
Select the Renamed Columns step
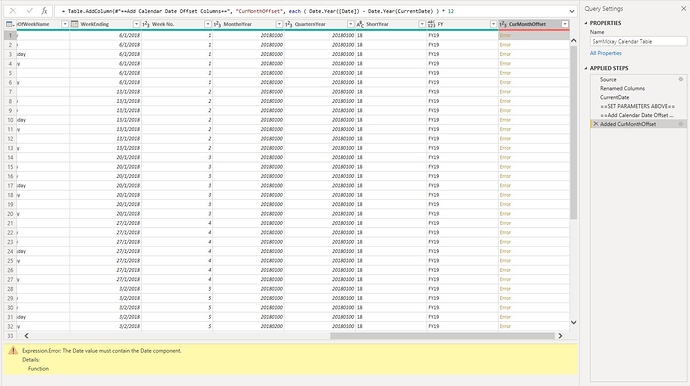(x=638, y=88)
